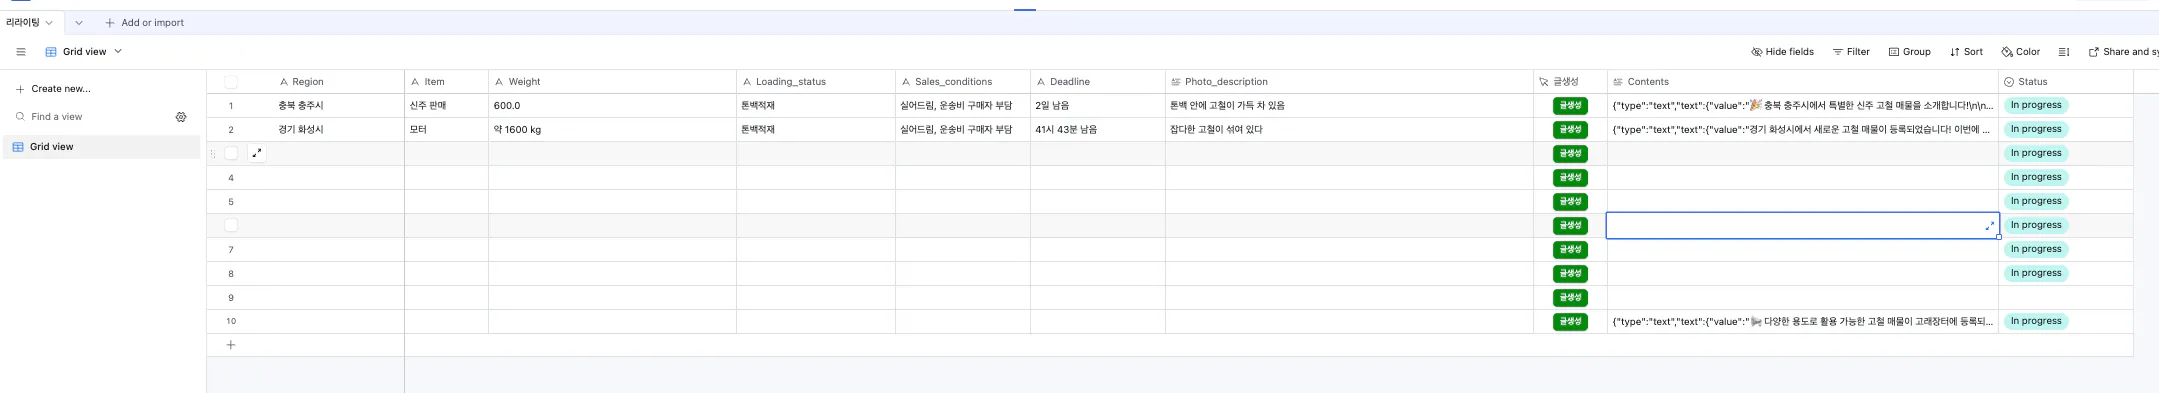Image resolution: width=2159 pixels, height=393 pixels.
Task: Open the Deadline column header menu
Action: pyautogui.click(x=1098, y=82)
